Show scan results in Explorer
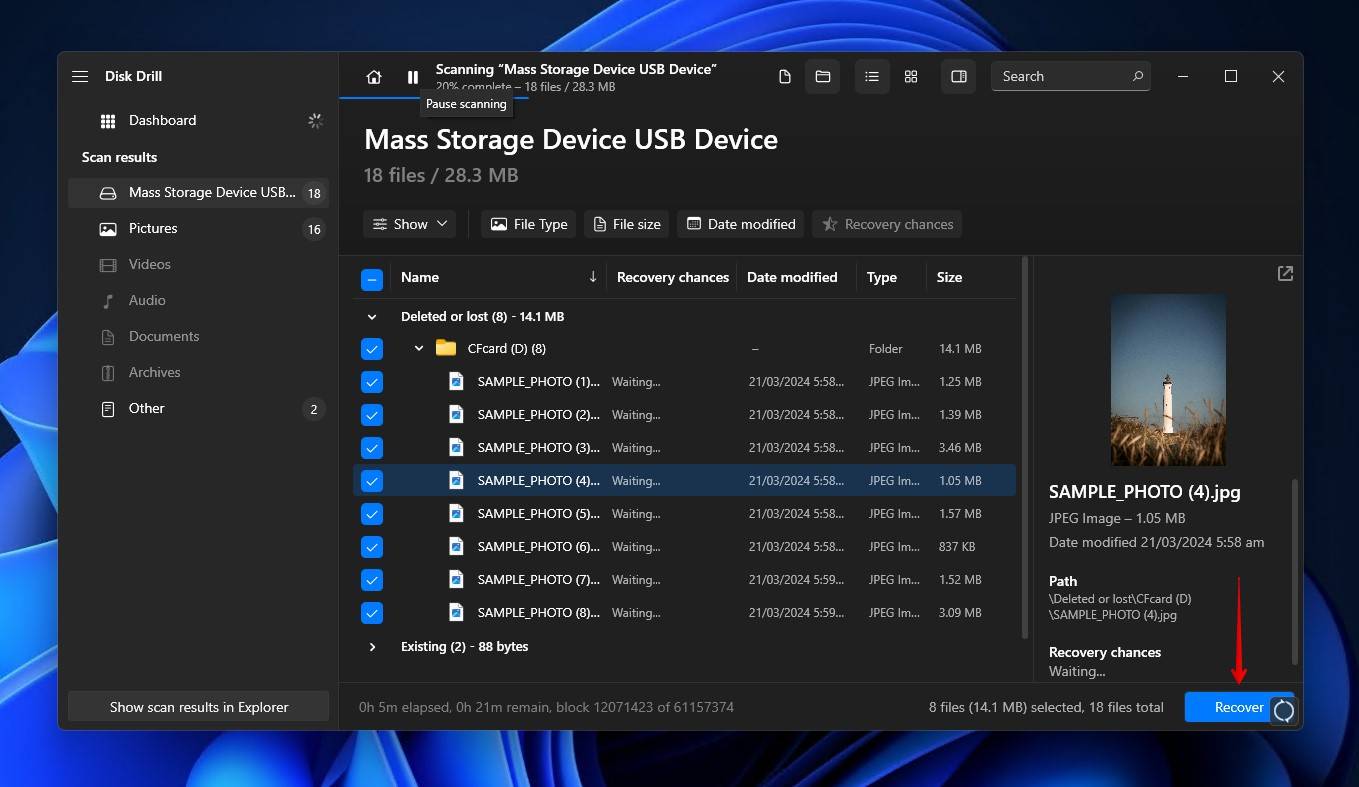This screenshot has height=787, width=1359. pos(198,706)
